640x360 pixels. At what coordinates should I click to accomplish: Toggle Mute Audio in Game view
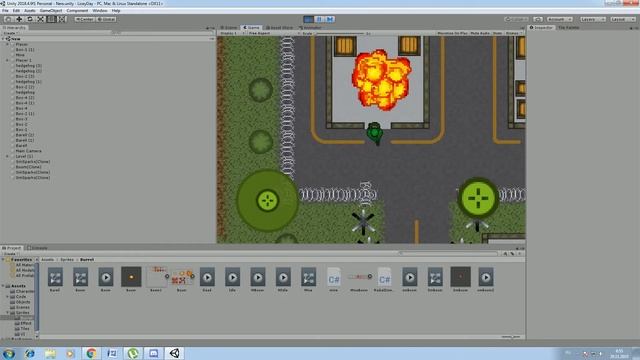[480, 33]
